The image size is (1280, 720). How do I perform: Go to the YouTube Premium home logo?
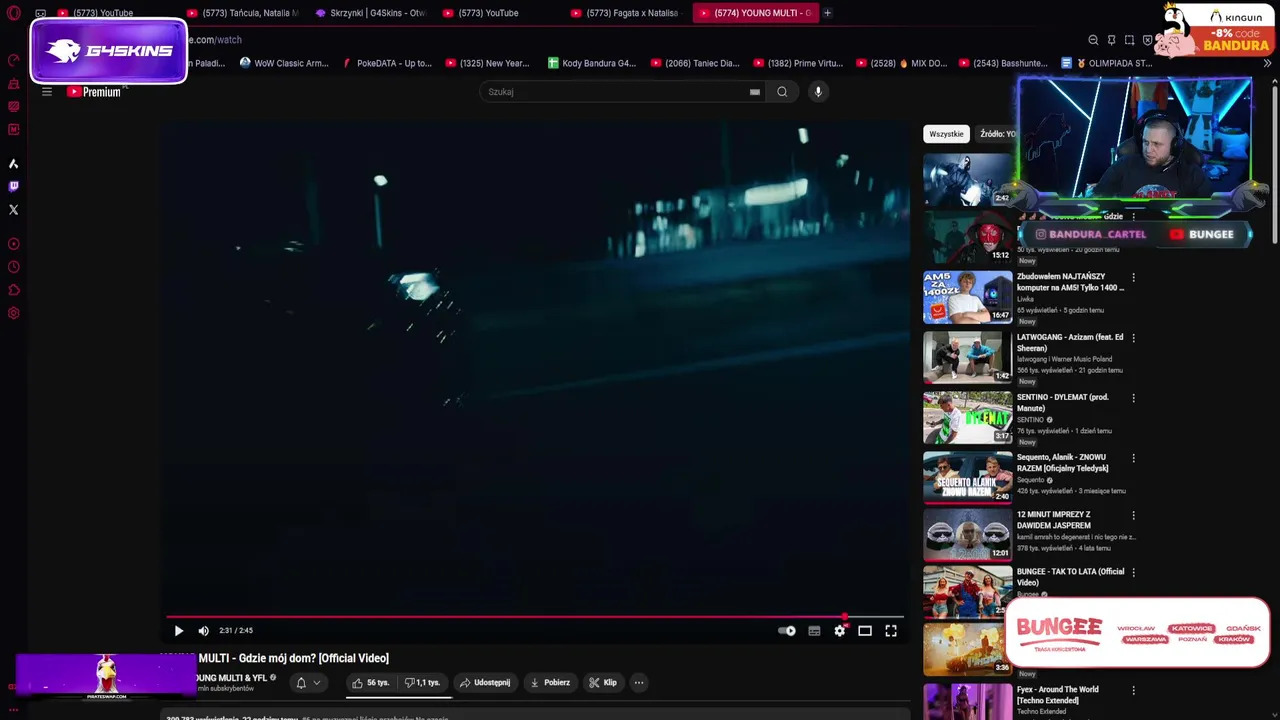point(94,92)
